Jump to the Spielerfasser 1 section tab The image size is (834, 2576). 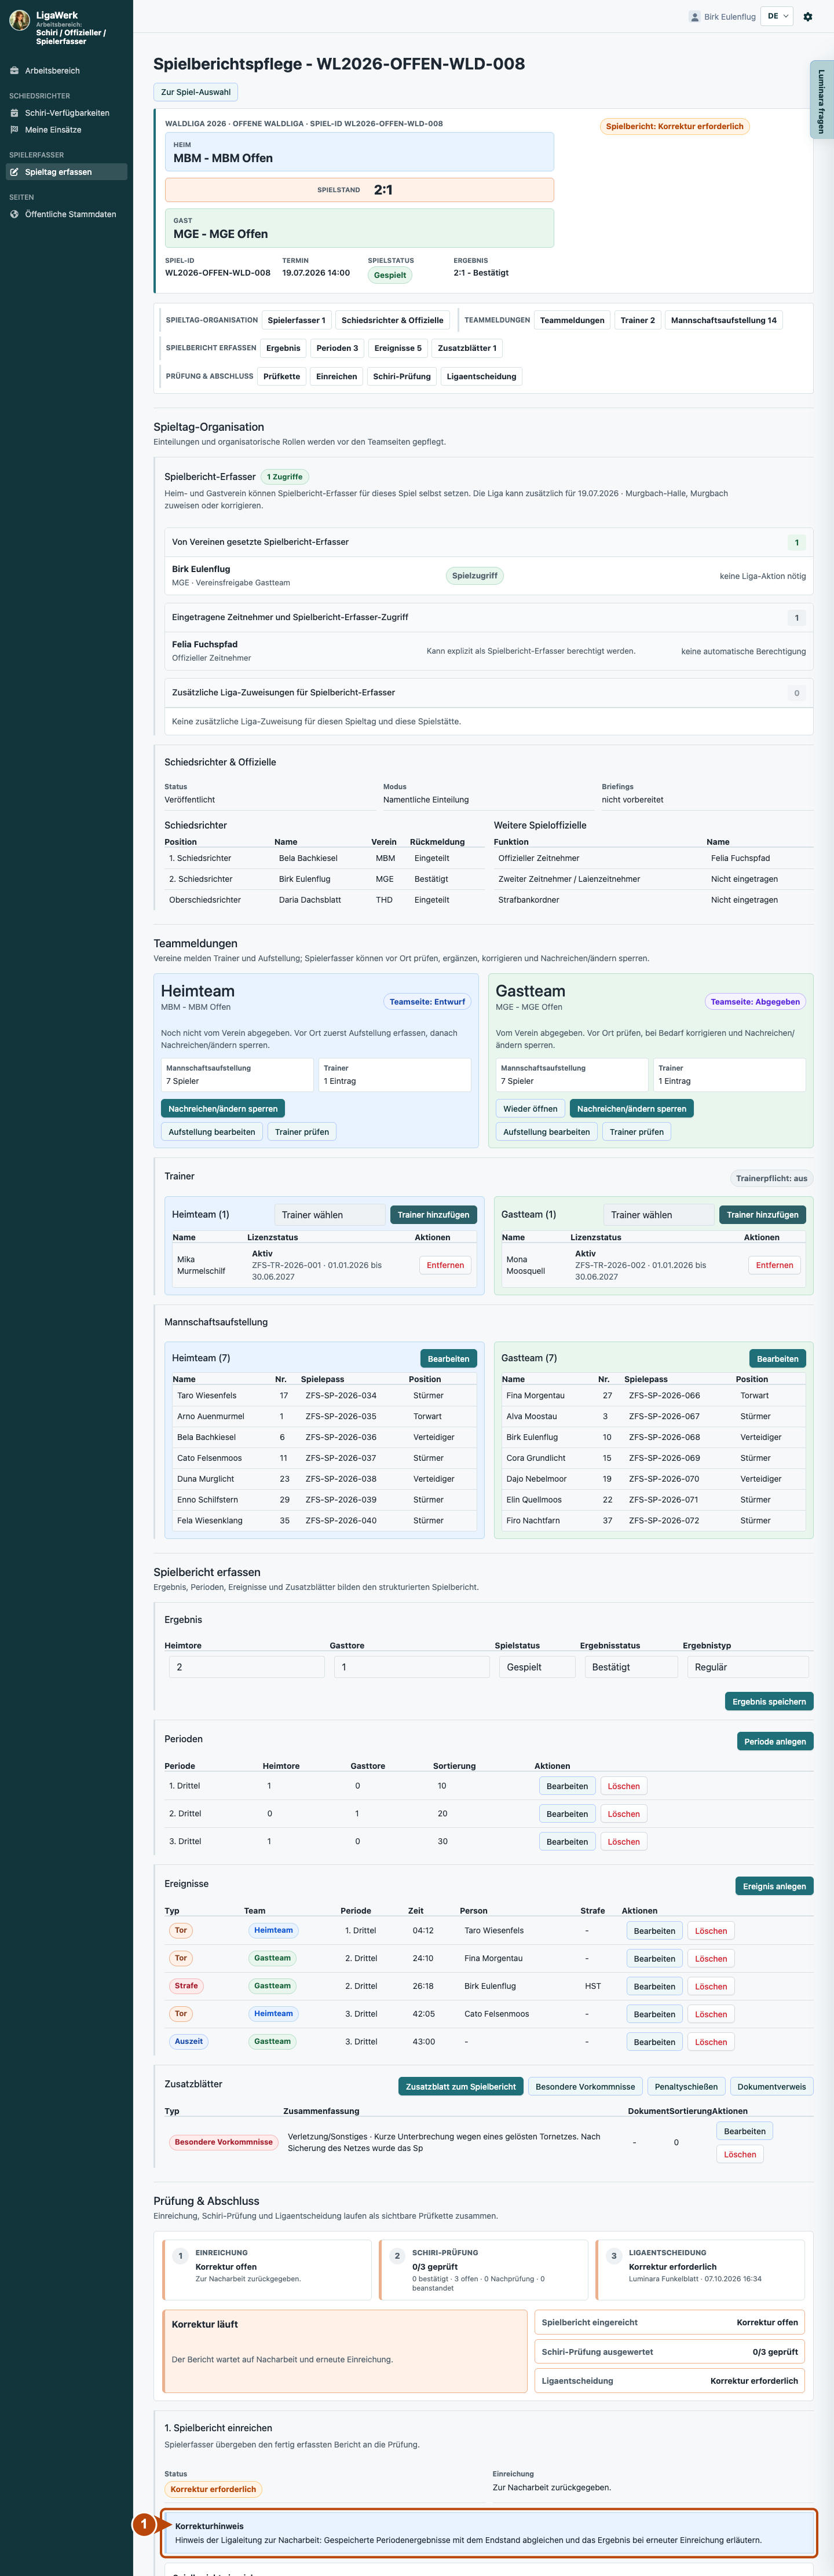point(296,320)
